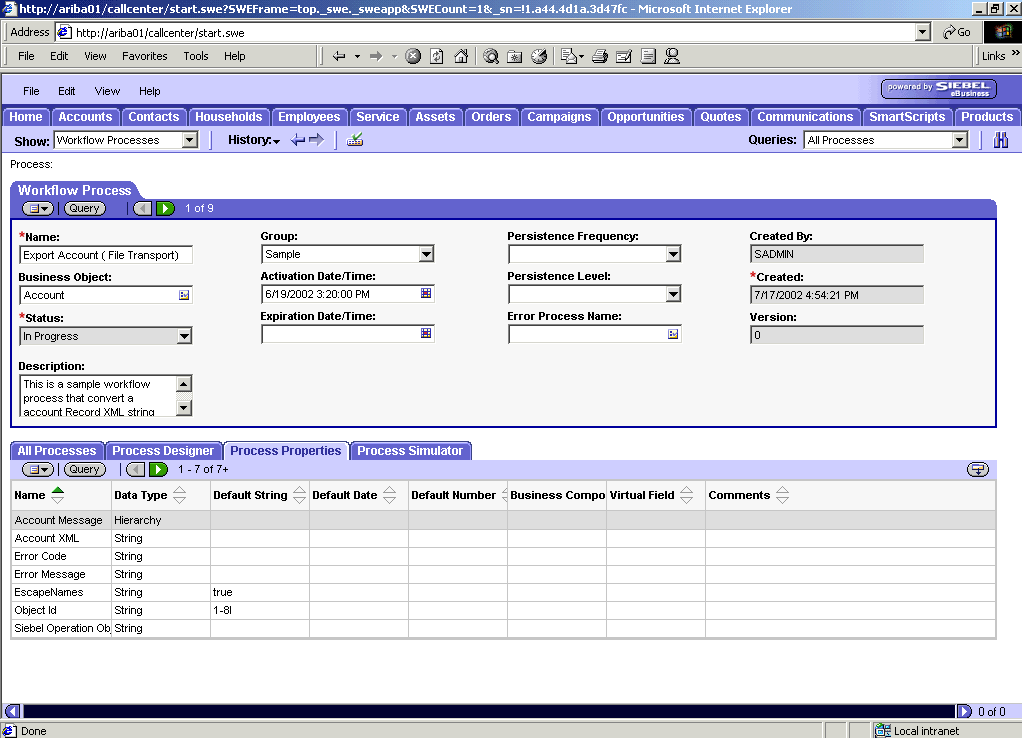Click the Links toolbar label
The width and height of the screenshot is (1024, 740).
pyautogui.click(x=993, y=56)
